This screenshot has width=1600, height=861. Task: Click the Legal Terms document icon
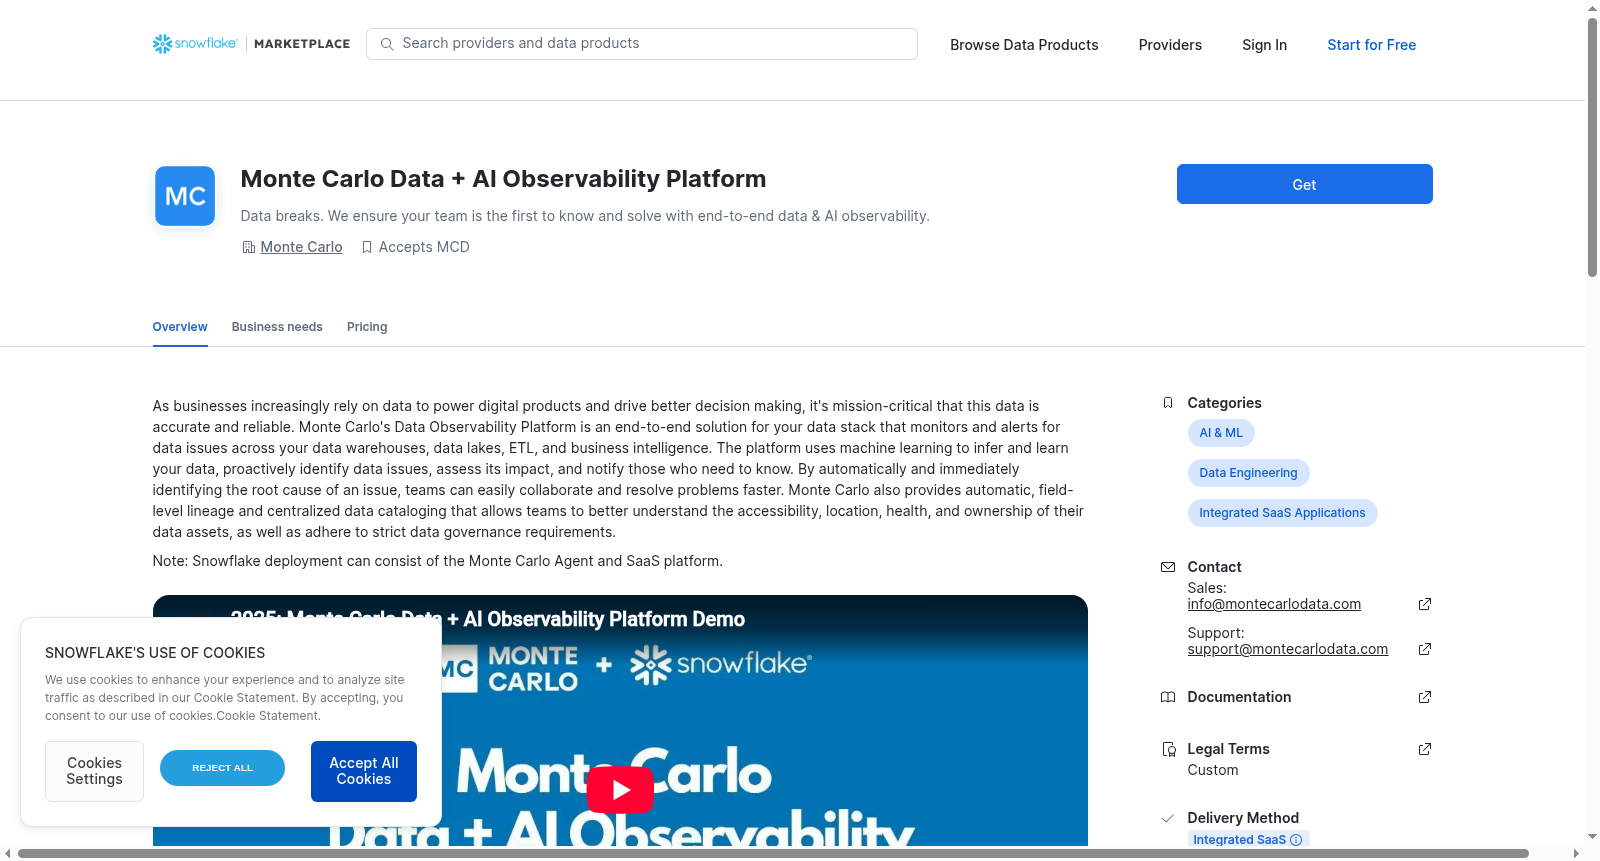[1168, 749]
